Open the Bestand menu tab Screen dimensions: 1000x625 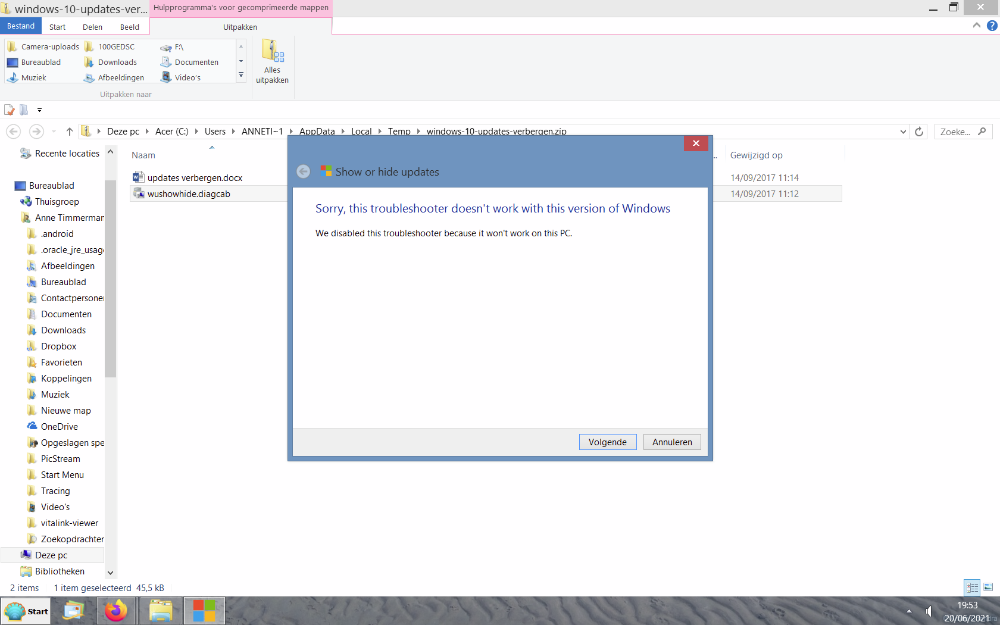coord(20,27)
